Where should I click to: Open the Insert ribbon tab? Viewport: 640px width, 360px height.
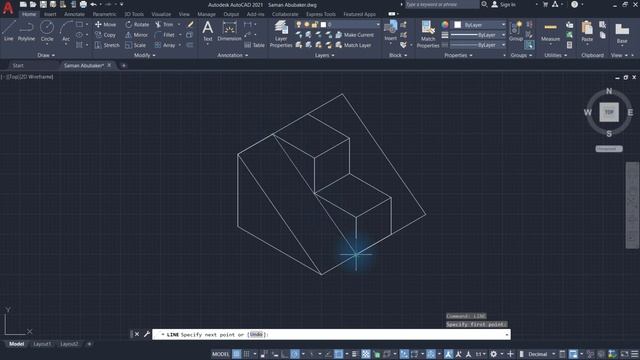coord(50,14)
